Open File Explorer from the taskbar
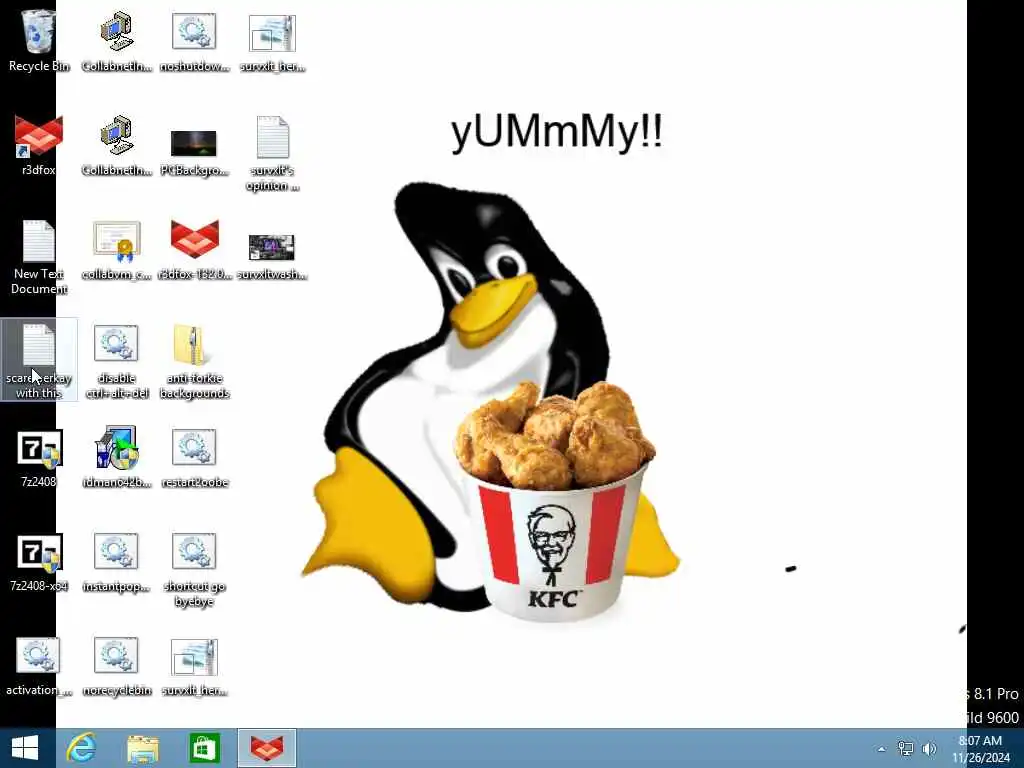The width and height of the screenshot is (1024, 768). pyautogui.click(x=142, y=748)
